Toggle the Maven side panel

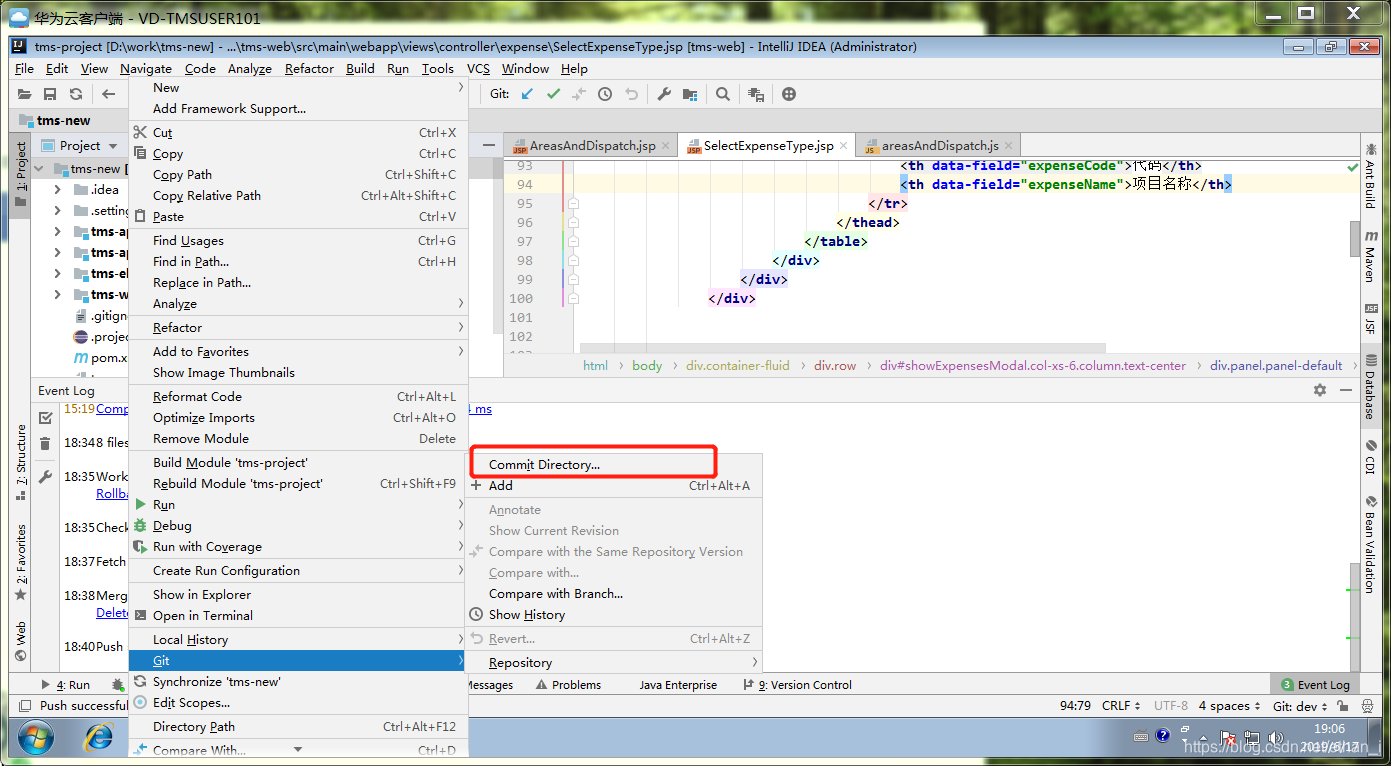click(1371, 256)
